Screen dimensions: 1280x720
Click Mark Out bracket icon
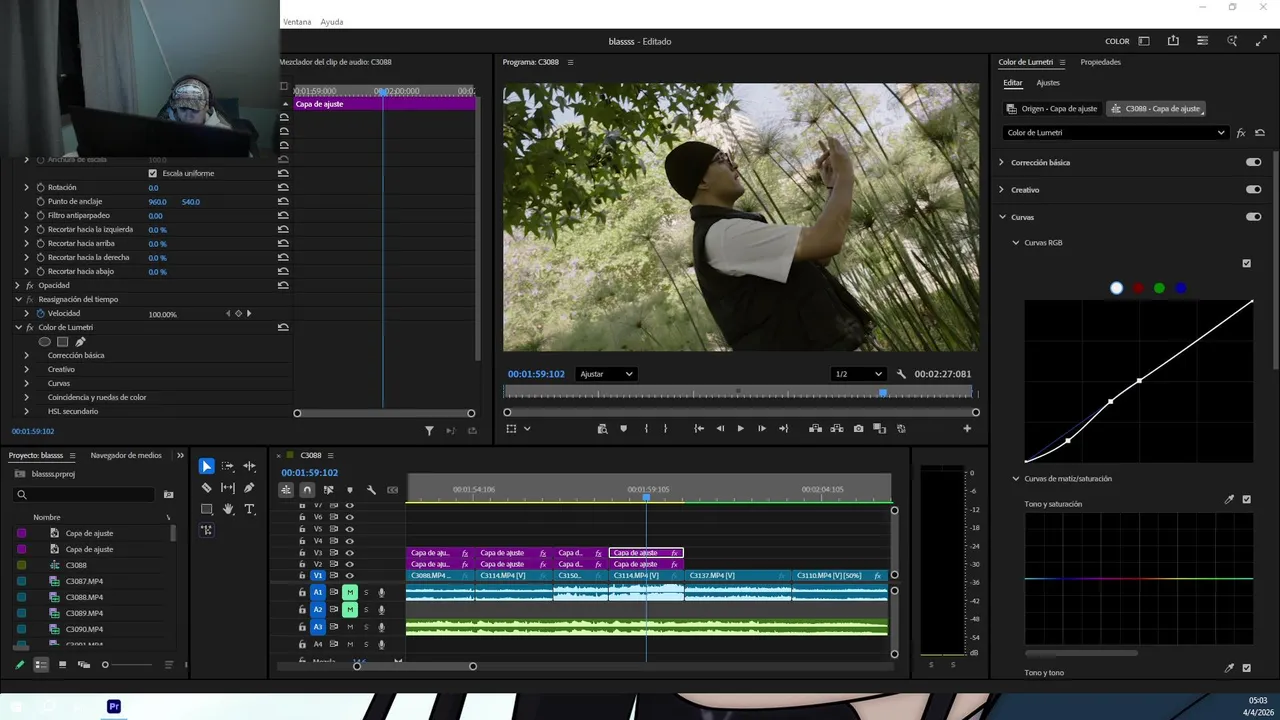tap(666, 429)
